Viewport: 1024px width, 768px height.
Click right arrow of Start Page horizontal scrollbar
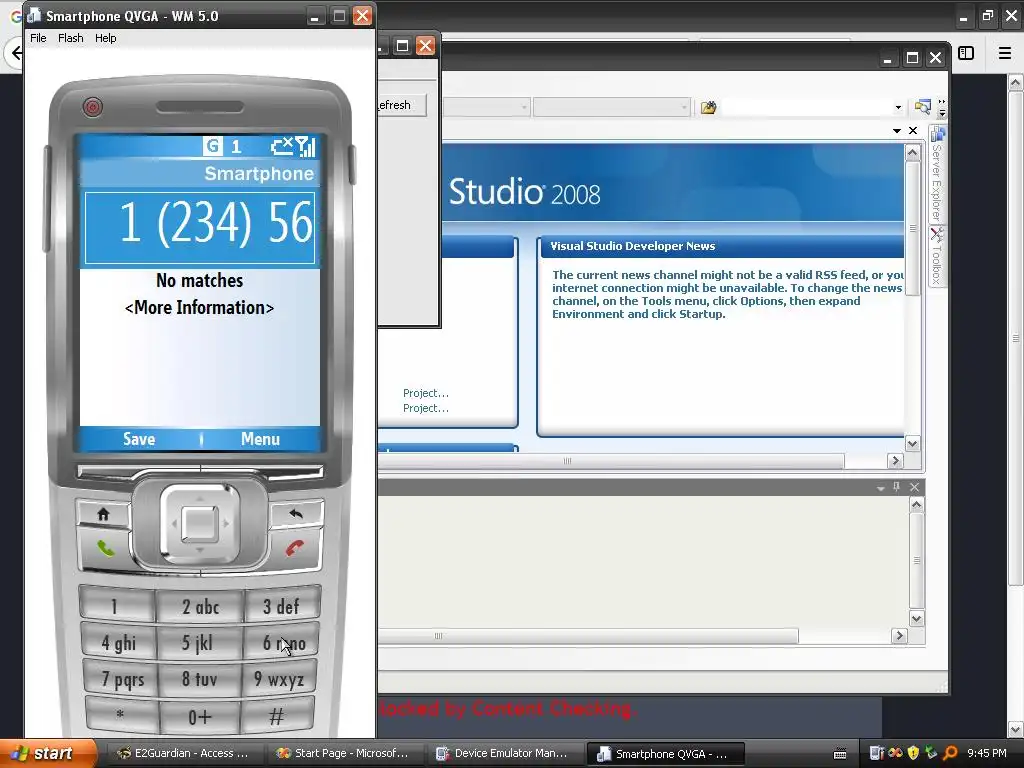pyautogui.click(x=895, y=461)
